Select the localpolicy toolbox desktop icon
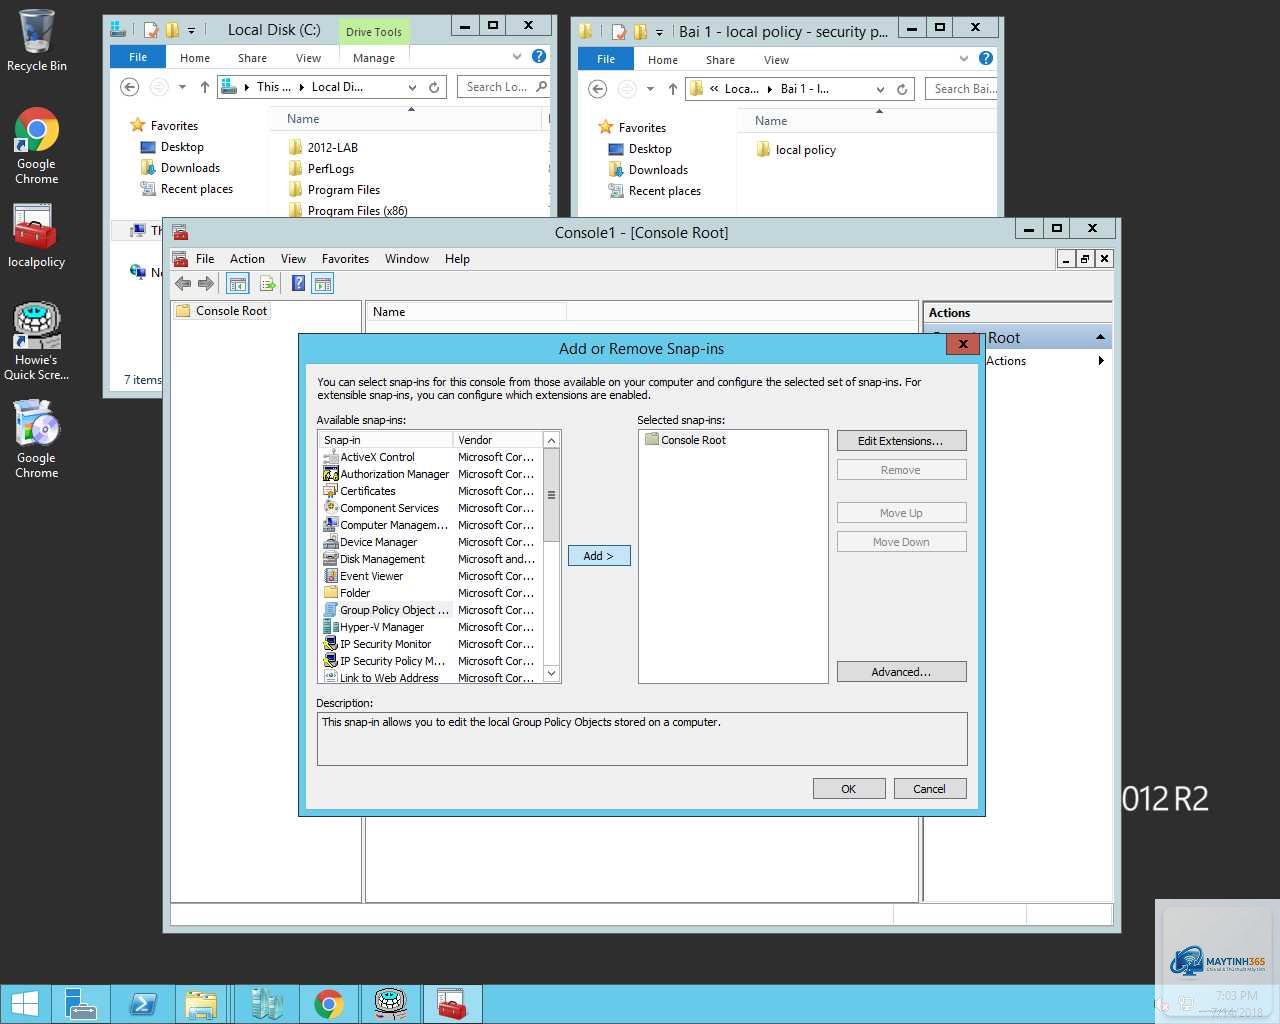Viewport: 1280px width, 1024px height. pos(36,237)
